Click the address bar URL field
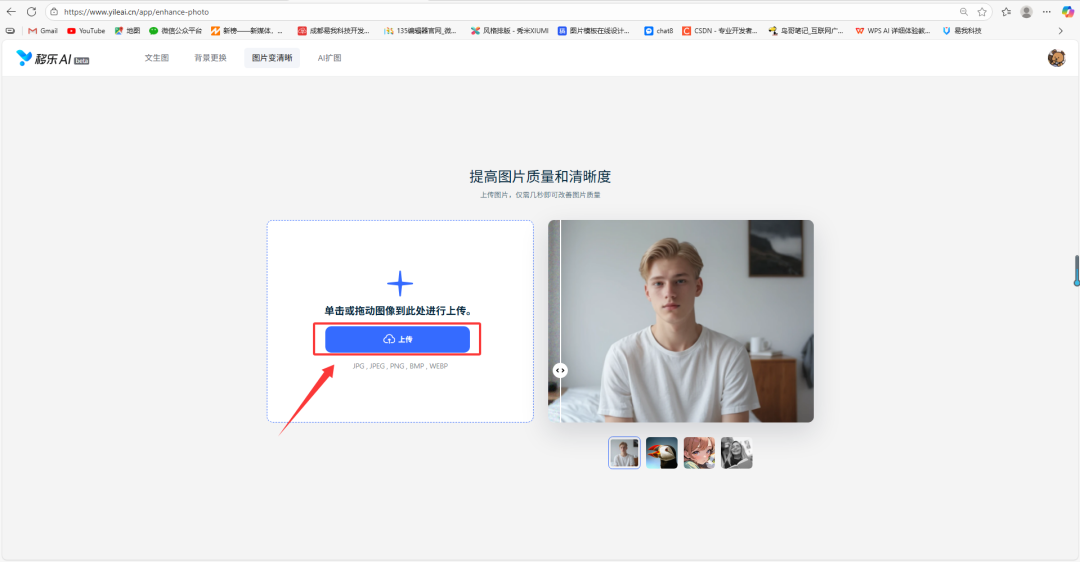The width and height of the screenshot is (1080, 562). (x=510, y=12)
